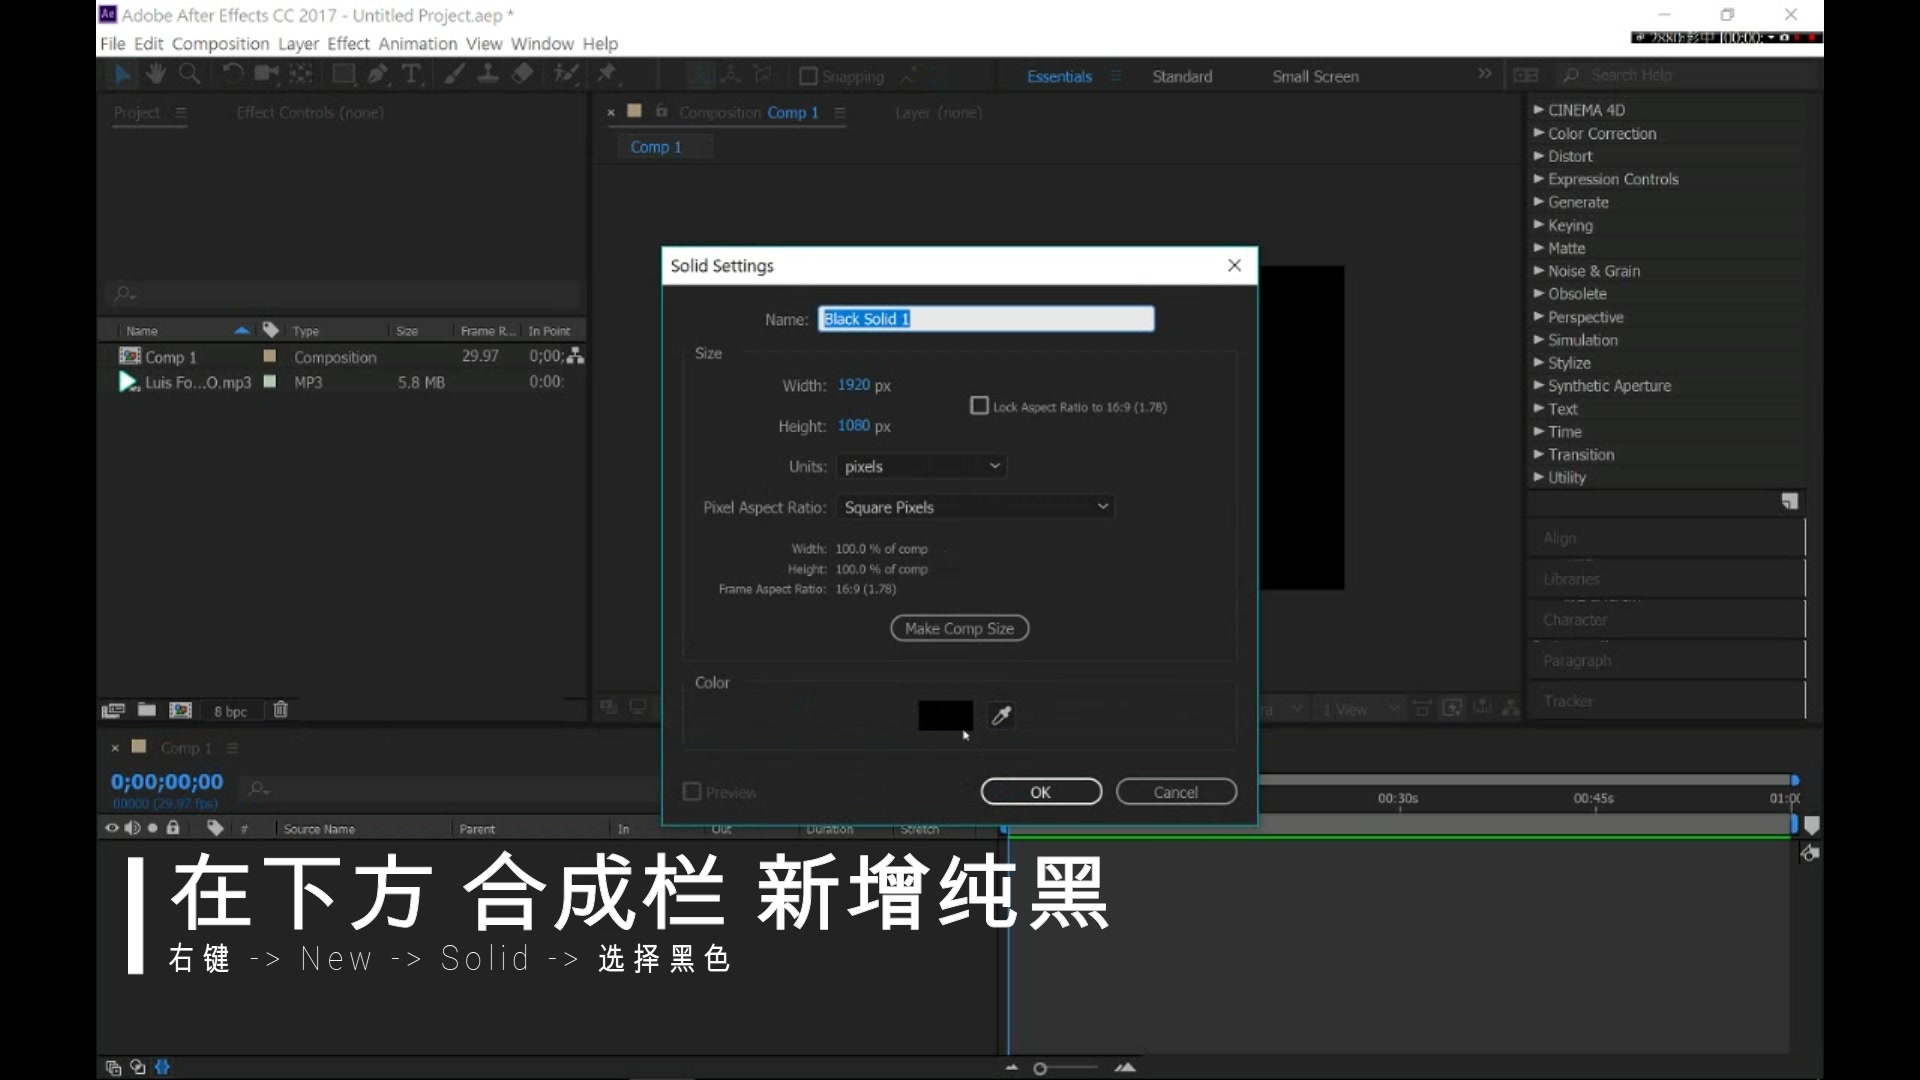Click the trash delete icon in Project panel

281,710
